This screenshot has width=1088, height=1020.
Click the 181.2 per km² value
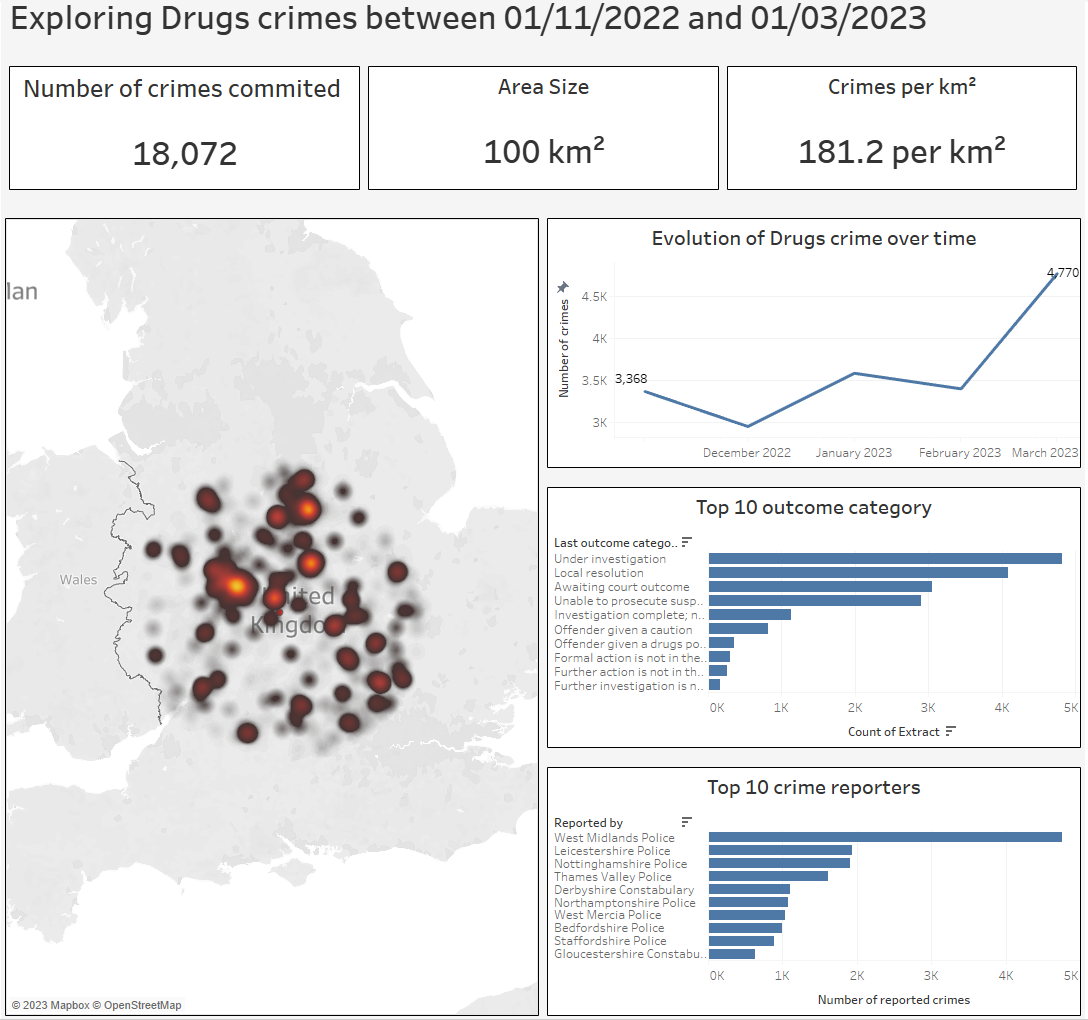(901, 152)
